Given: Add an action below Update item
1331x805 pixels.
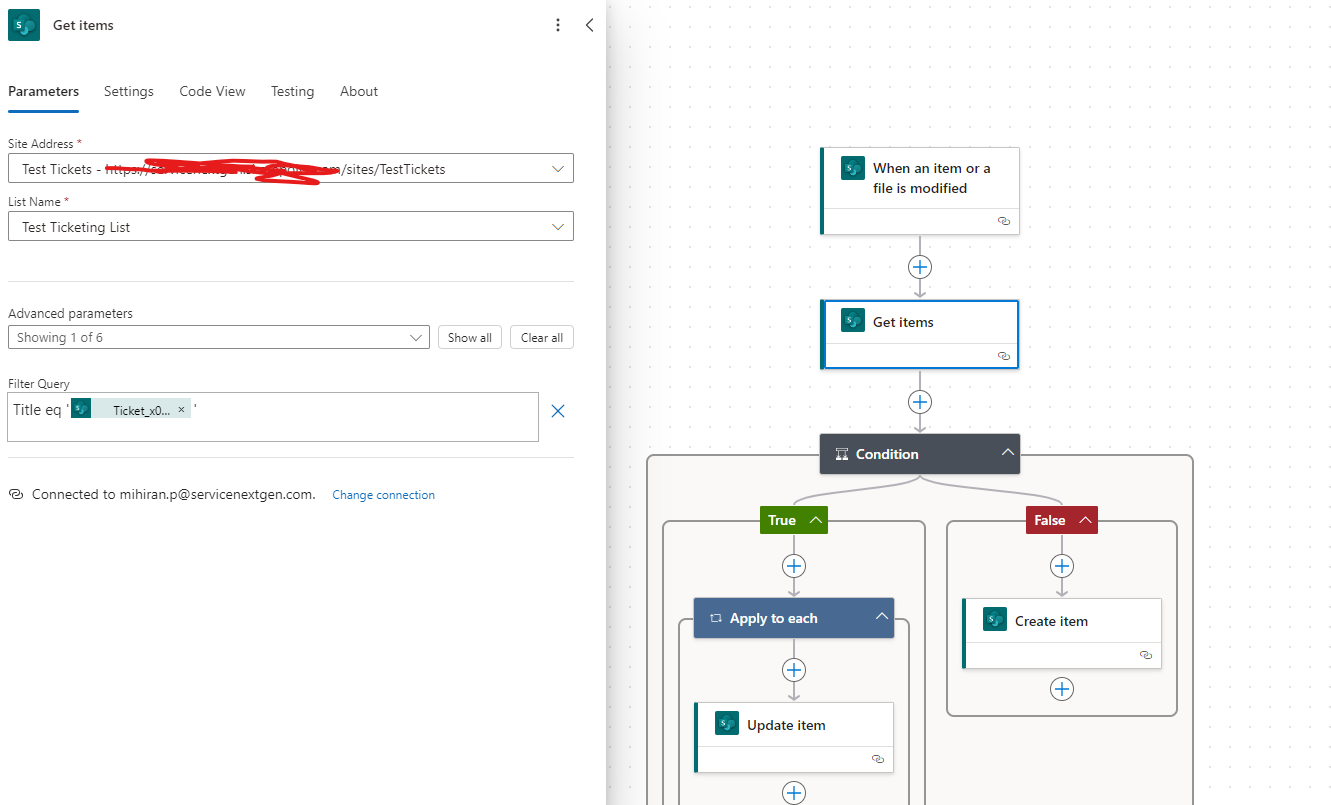Looking at the screenshot, I should click(794, 793).
